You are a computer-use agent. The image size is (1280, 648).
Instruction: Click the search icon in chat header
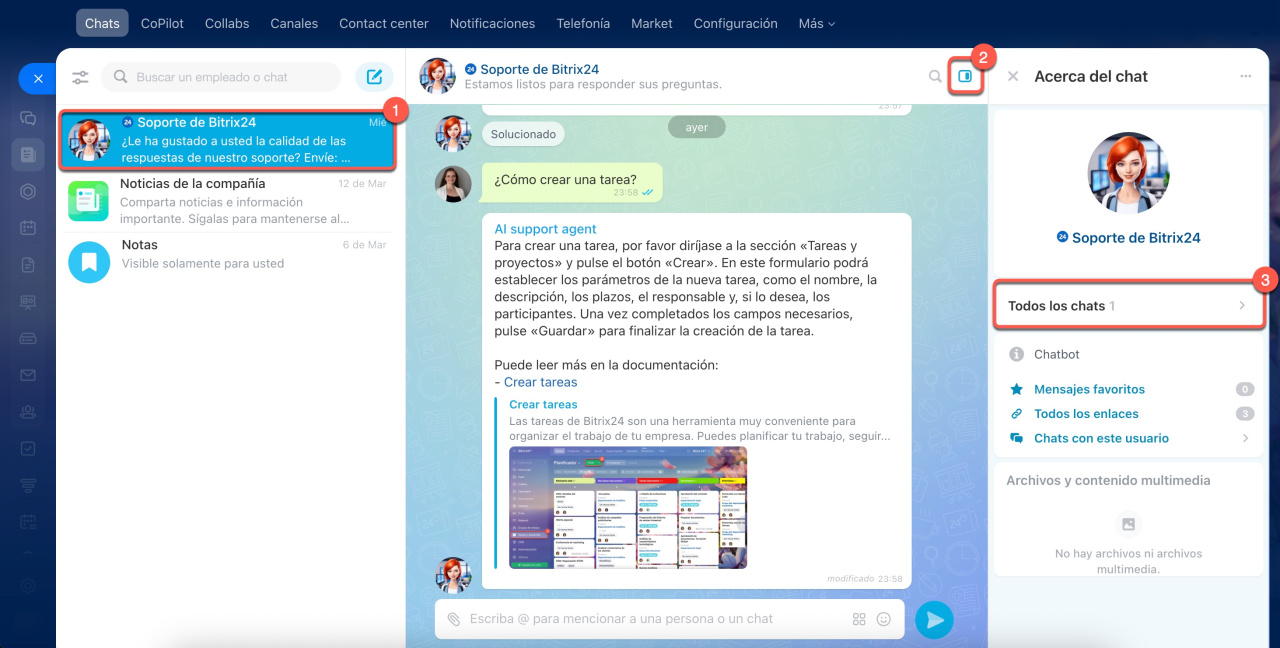(935, 76)
